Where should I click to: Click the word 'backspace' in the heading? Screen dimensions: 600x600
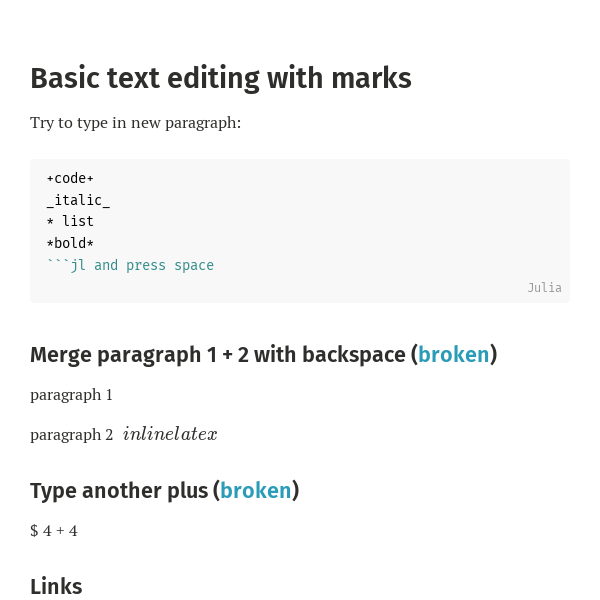tap(354, 355)
